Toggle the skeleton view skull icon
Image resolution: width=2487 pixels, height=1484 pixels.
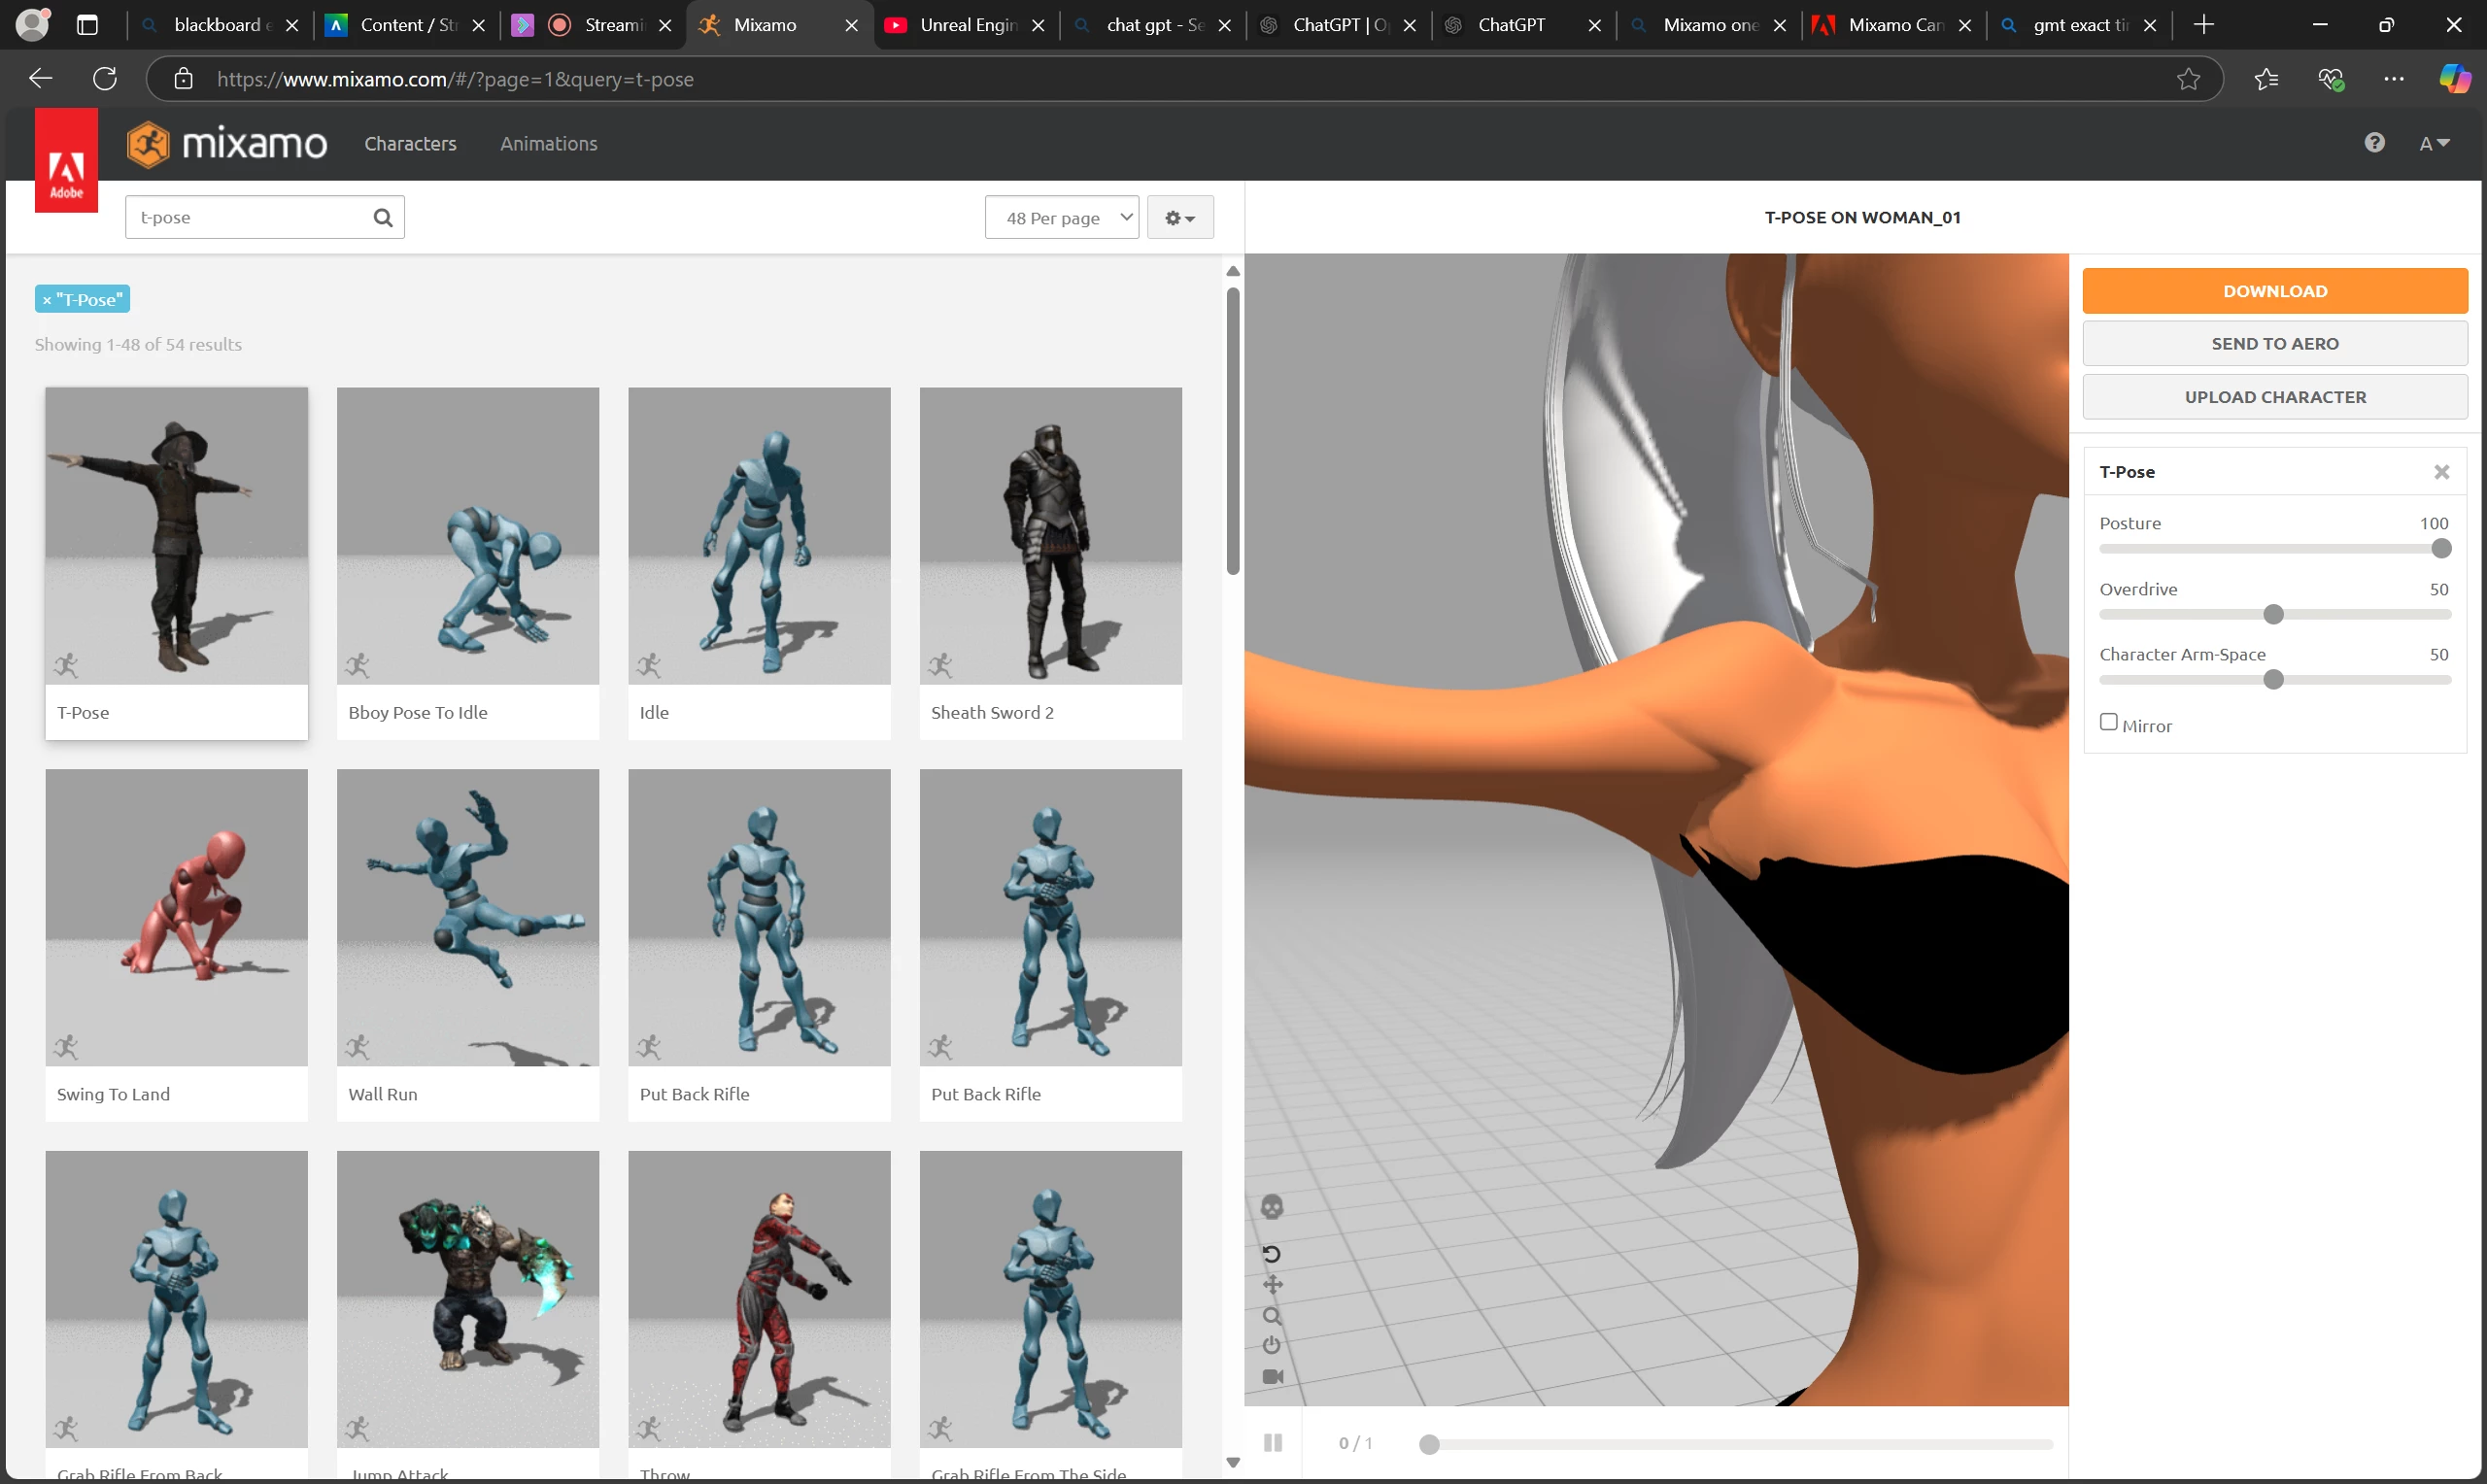(x=1271, y=1207)
